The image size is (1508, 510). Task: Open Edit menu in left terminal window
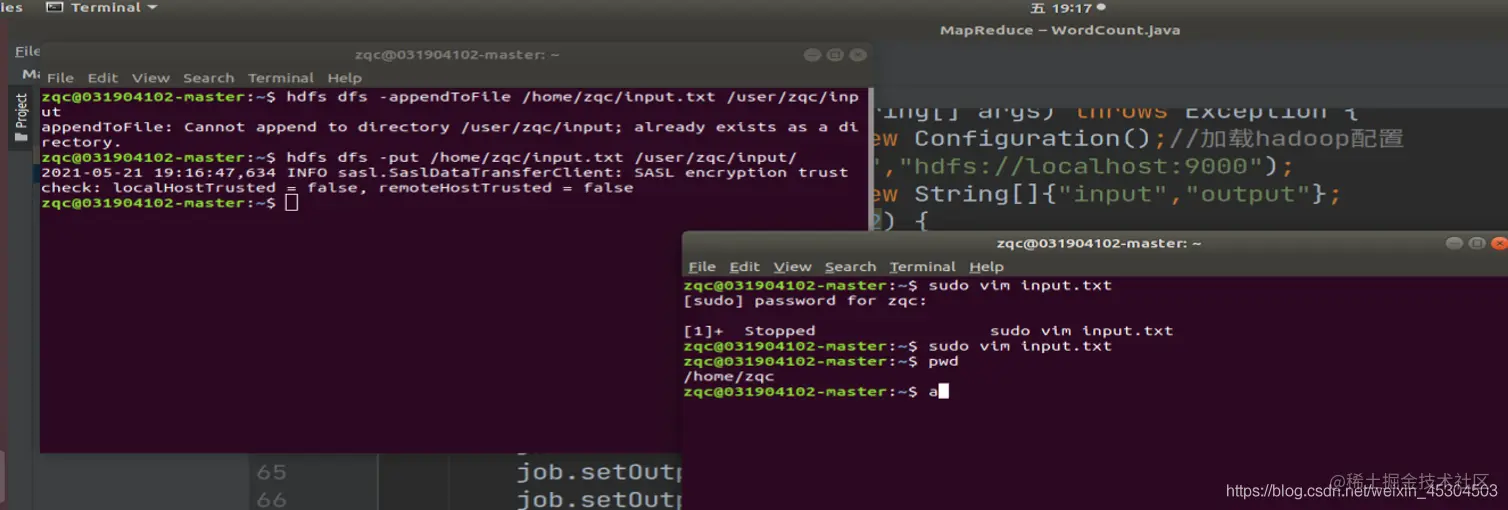pyautogui.click(x=103, y=78)
